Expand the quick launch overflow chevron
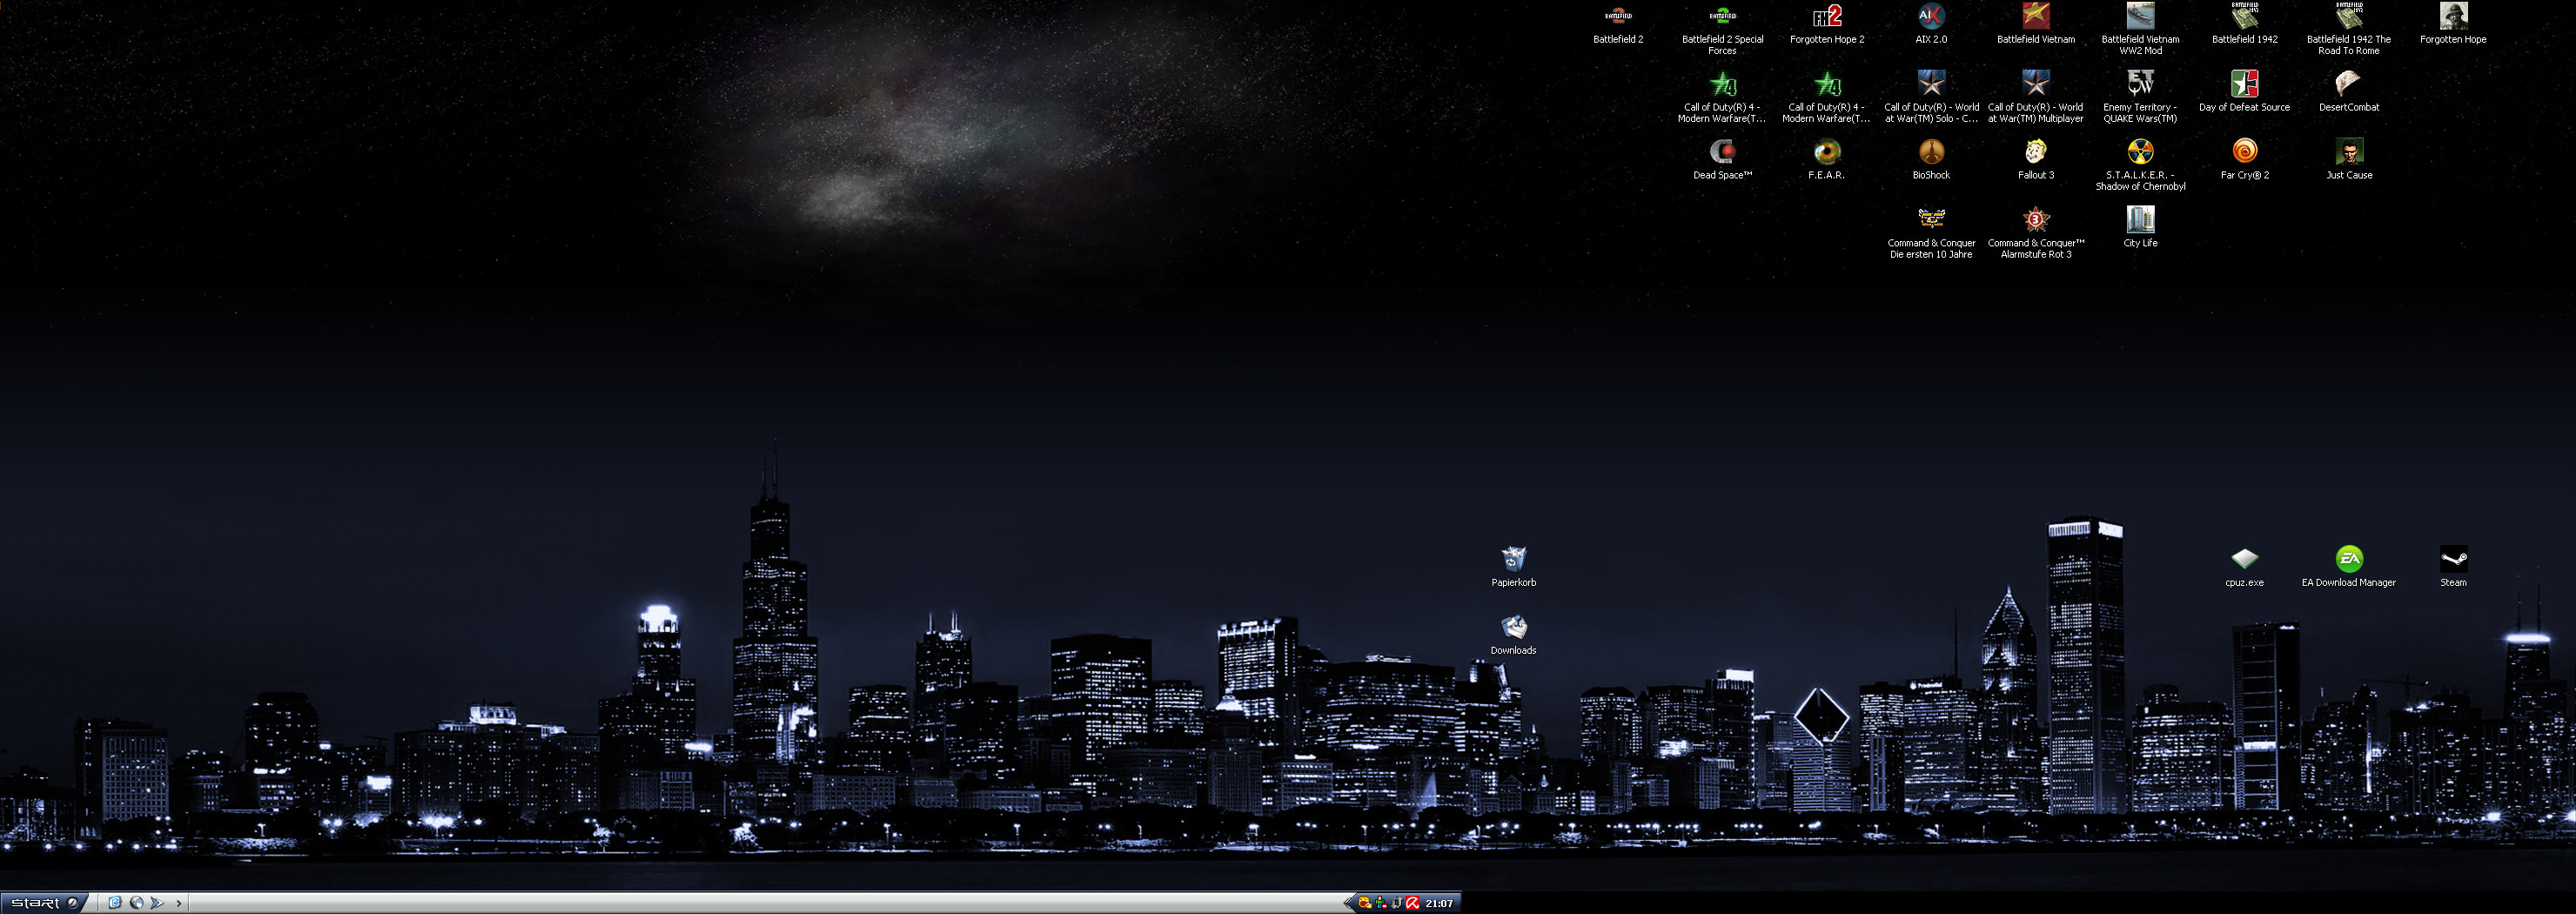Viewport: 2576px width, 914px height. tap(179, 903)
